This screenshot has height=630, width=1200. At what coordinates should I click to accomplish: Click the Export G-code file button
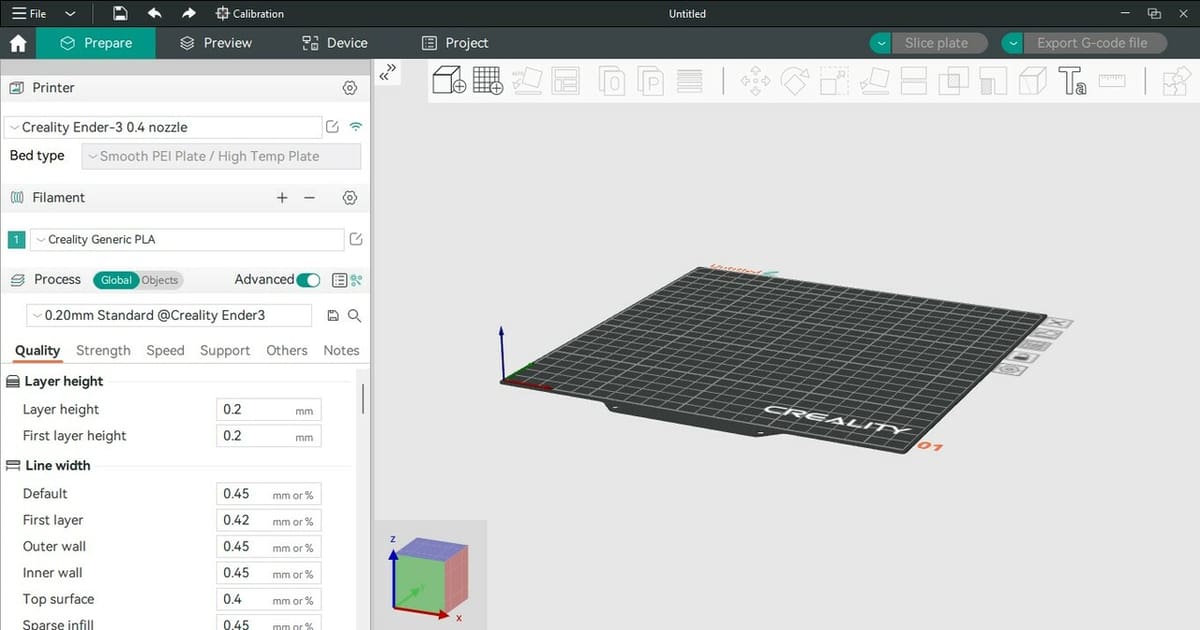point(1096,43)
